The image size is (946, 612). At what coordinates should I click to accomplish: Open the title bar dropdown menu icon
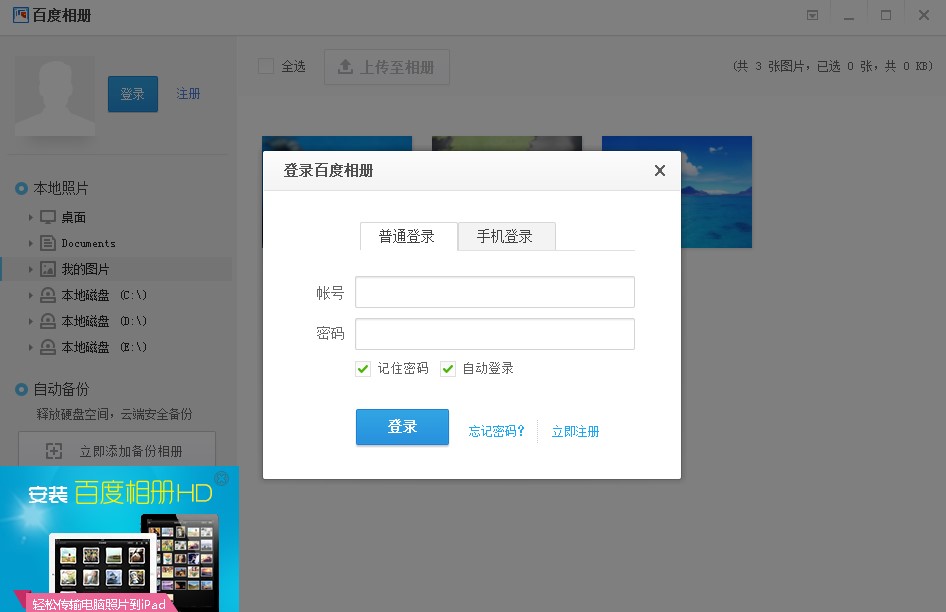813,15
